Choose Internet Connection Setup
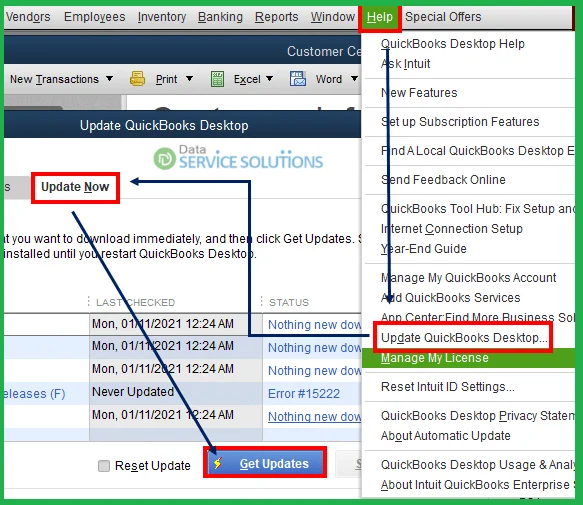The height and width of the screenshot is (505, 583). click(452, 229)
